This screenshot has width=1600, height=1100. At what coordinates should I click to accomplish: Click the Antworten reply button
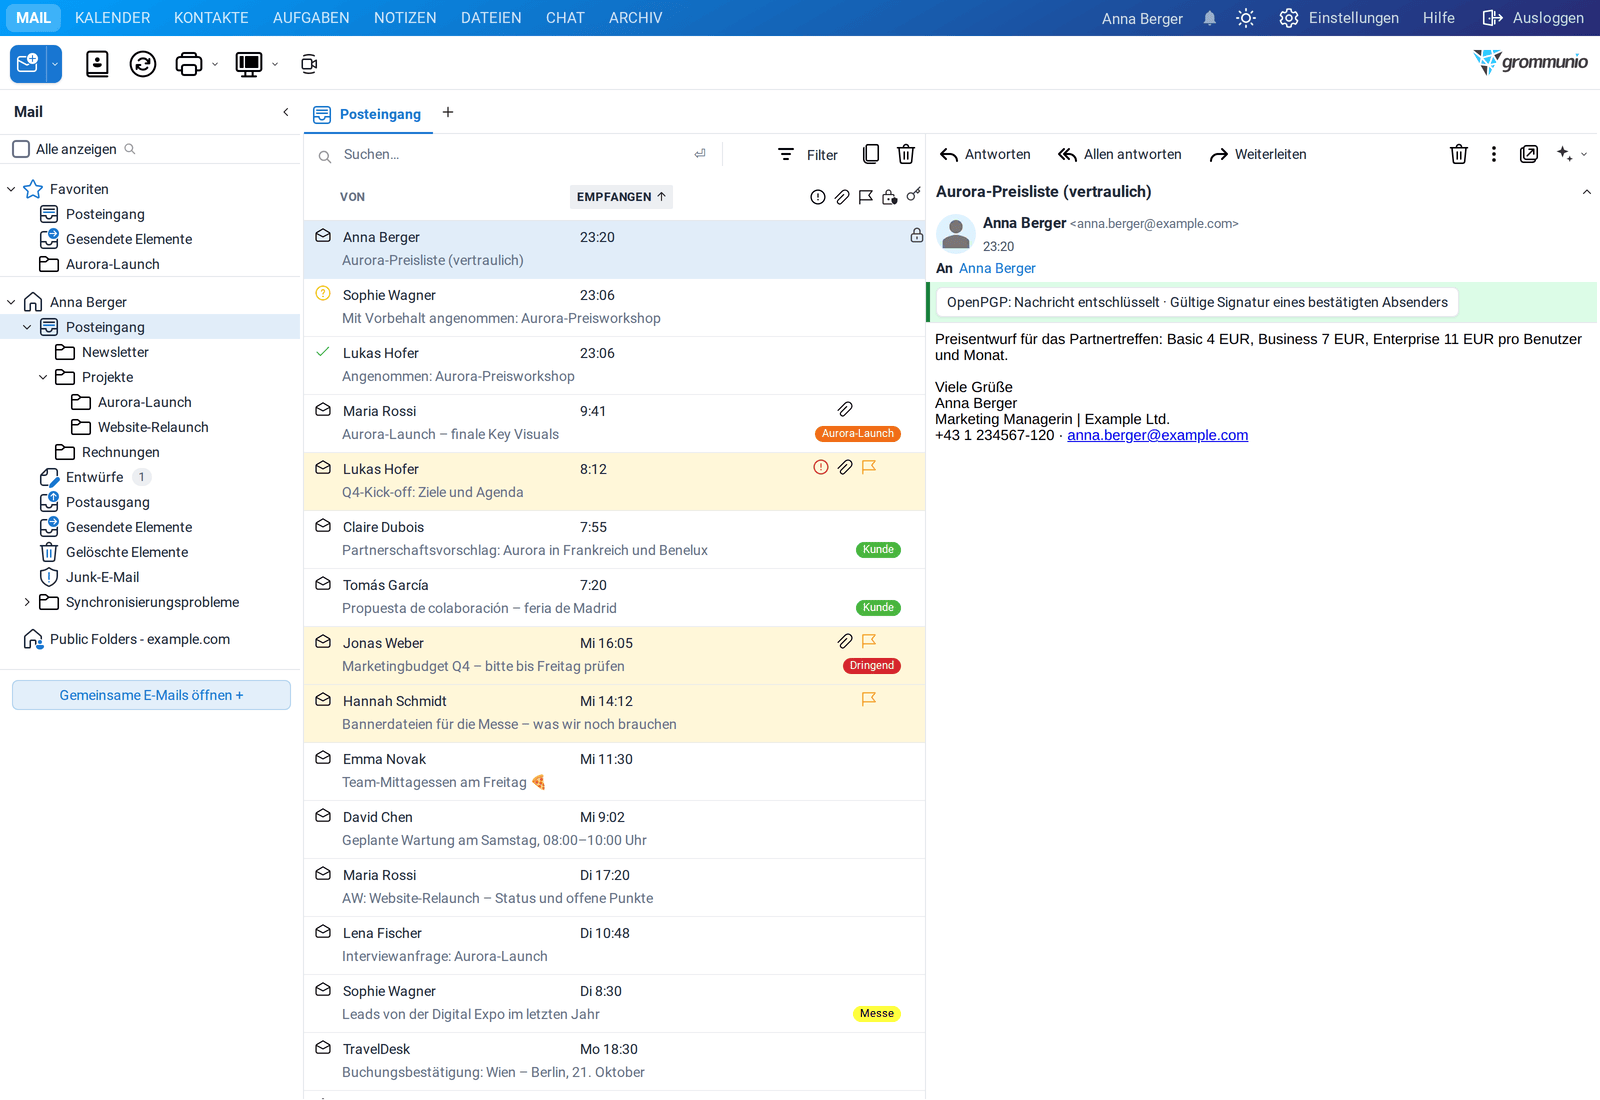tap(985, 154)
